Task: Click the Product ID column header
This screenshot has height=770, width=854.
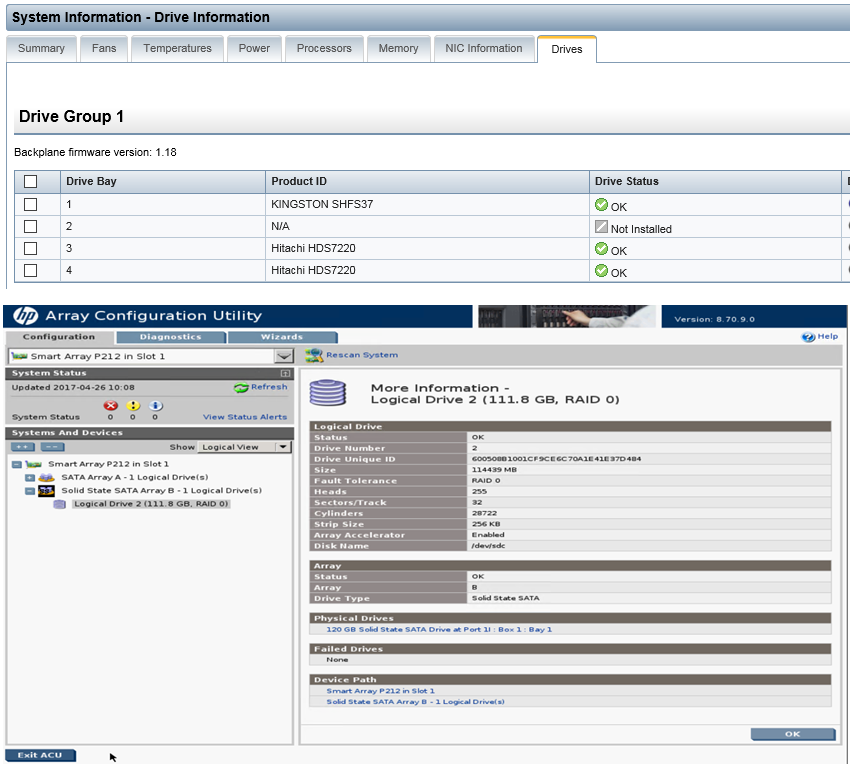Action: 427,182
